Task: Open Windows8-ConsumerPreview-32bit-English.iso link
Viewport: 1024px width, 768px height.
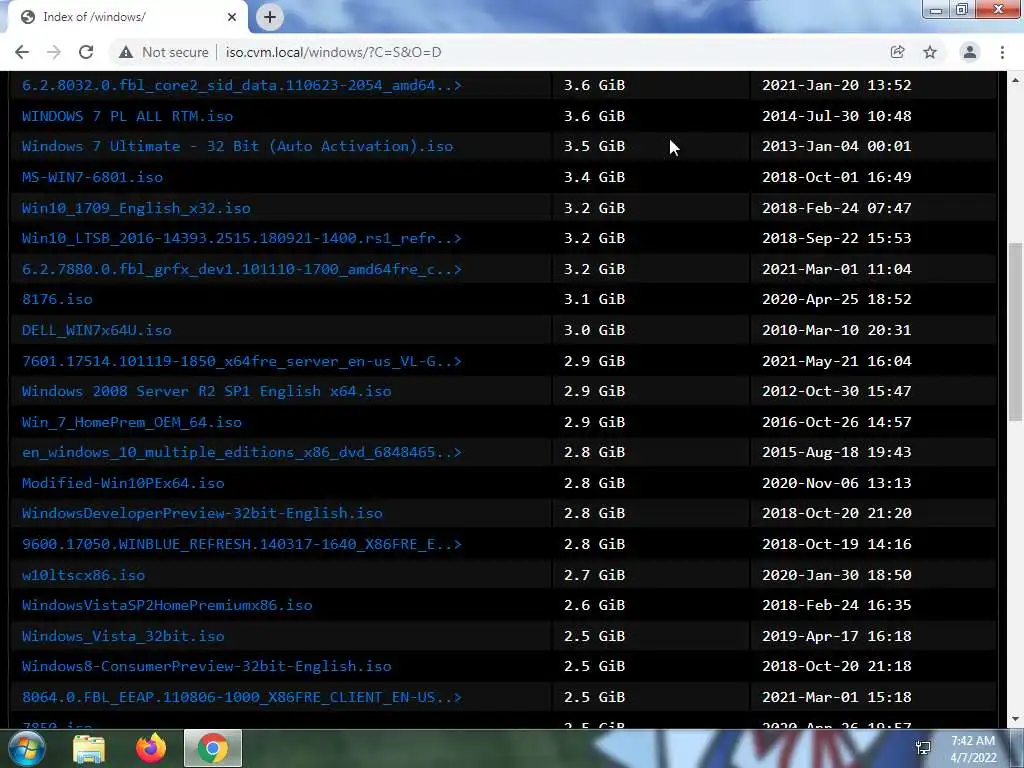Action: (206, 666)
